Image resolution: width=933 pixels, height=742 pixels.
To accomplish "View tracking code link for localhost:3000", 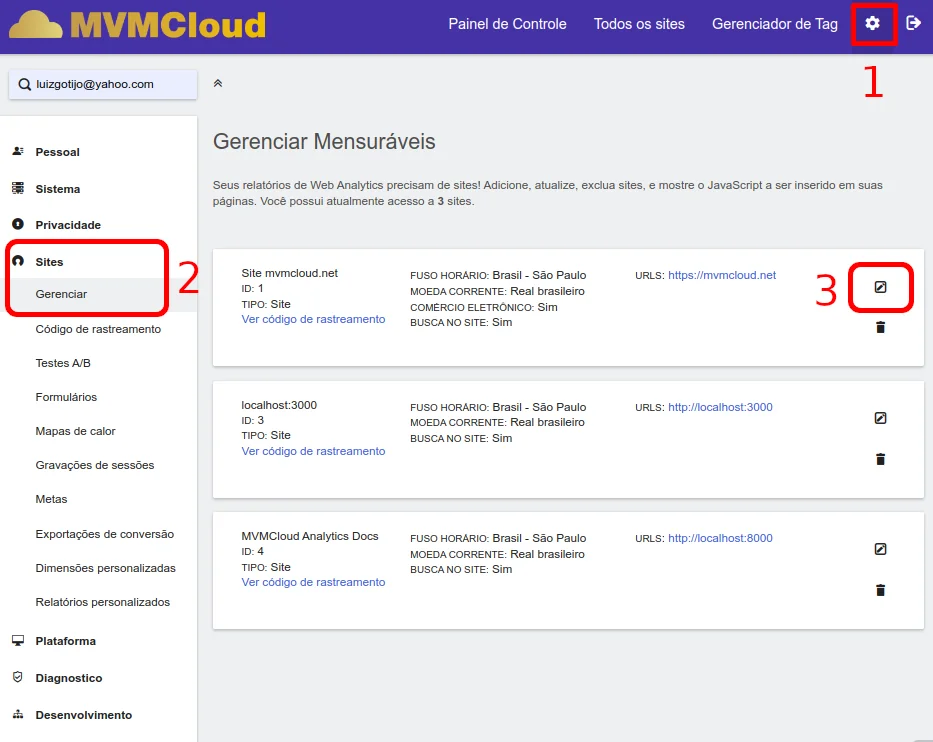I will coord(313,451).
